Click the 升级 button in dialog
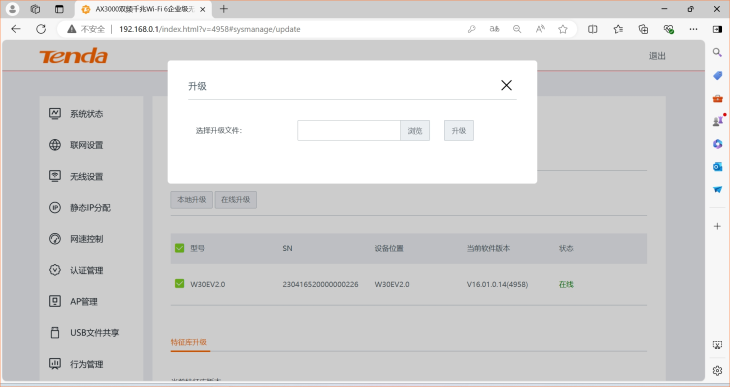This screenshot has width=730, height=387. 459,130
